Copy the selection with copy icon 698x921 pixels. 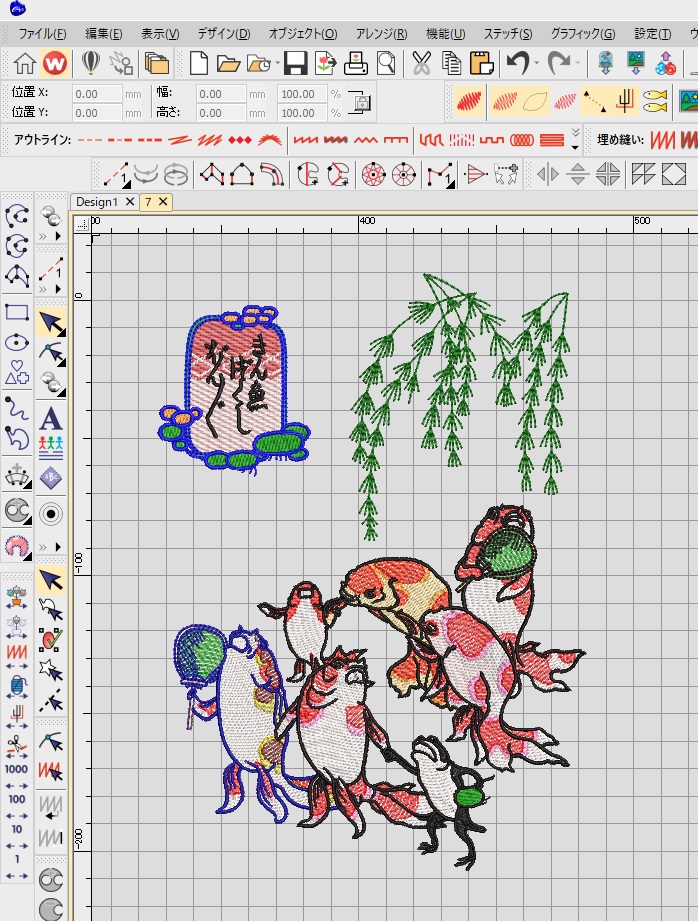[x=451, y=63]
